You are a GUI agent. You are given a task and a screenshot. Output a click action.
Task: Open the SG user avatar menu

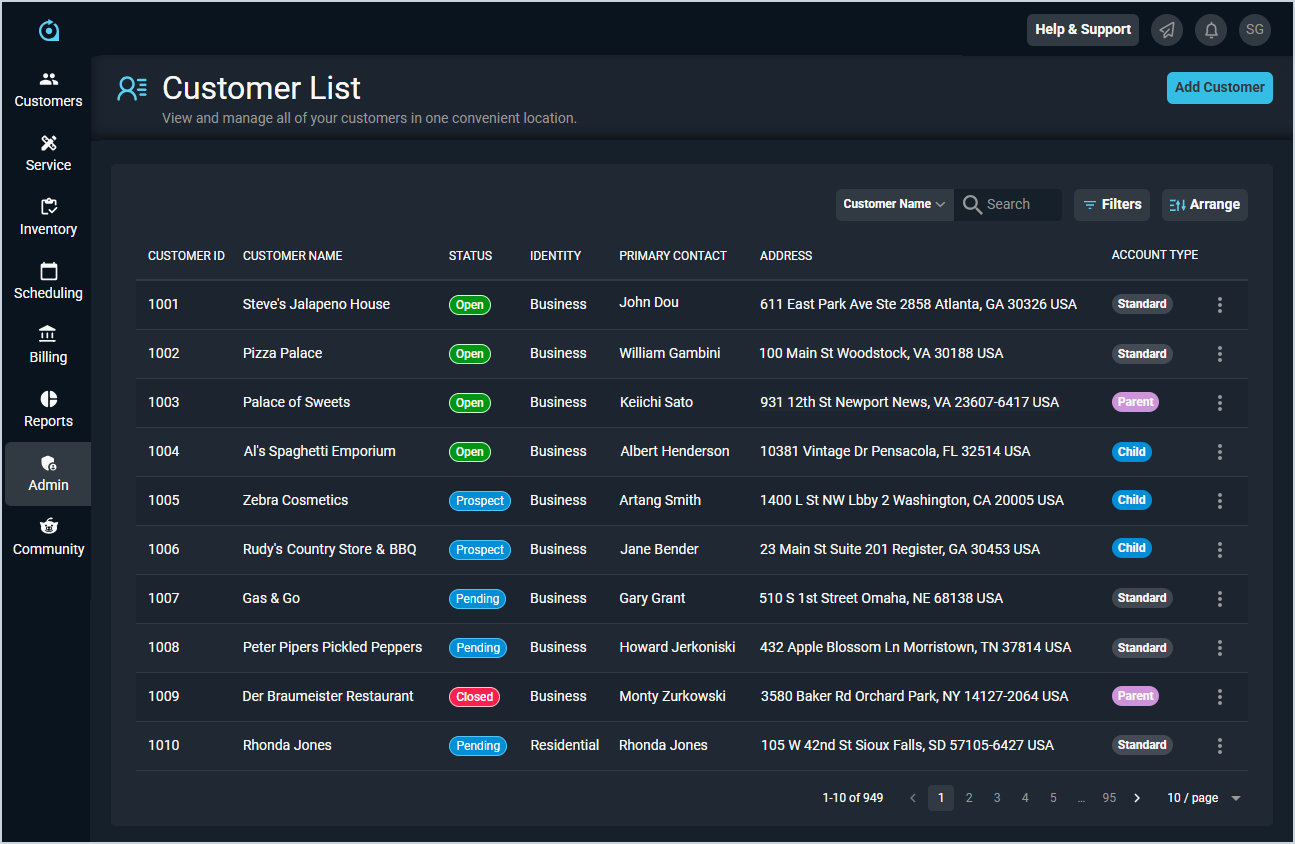click(x=1255, y=30)
